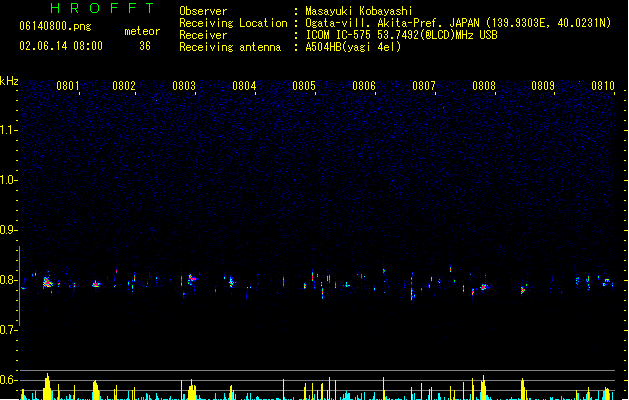629x400 pixels.
Task: Select the filename 06140800.png
Action: tap(55, 26)
